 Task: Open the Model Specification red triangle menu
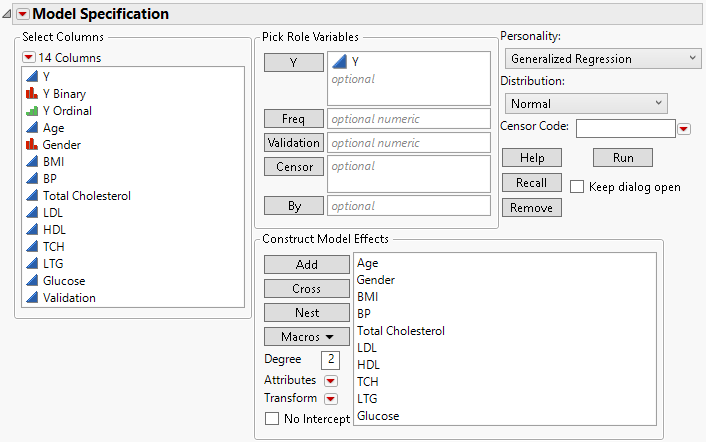coord(23,14)
